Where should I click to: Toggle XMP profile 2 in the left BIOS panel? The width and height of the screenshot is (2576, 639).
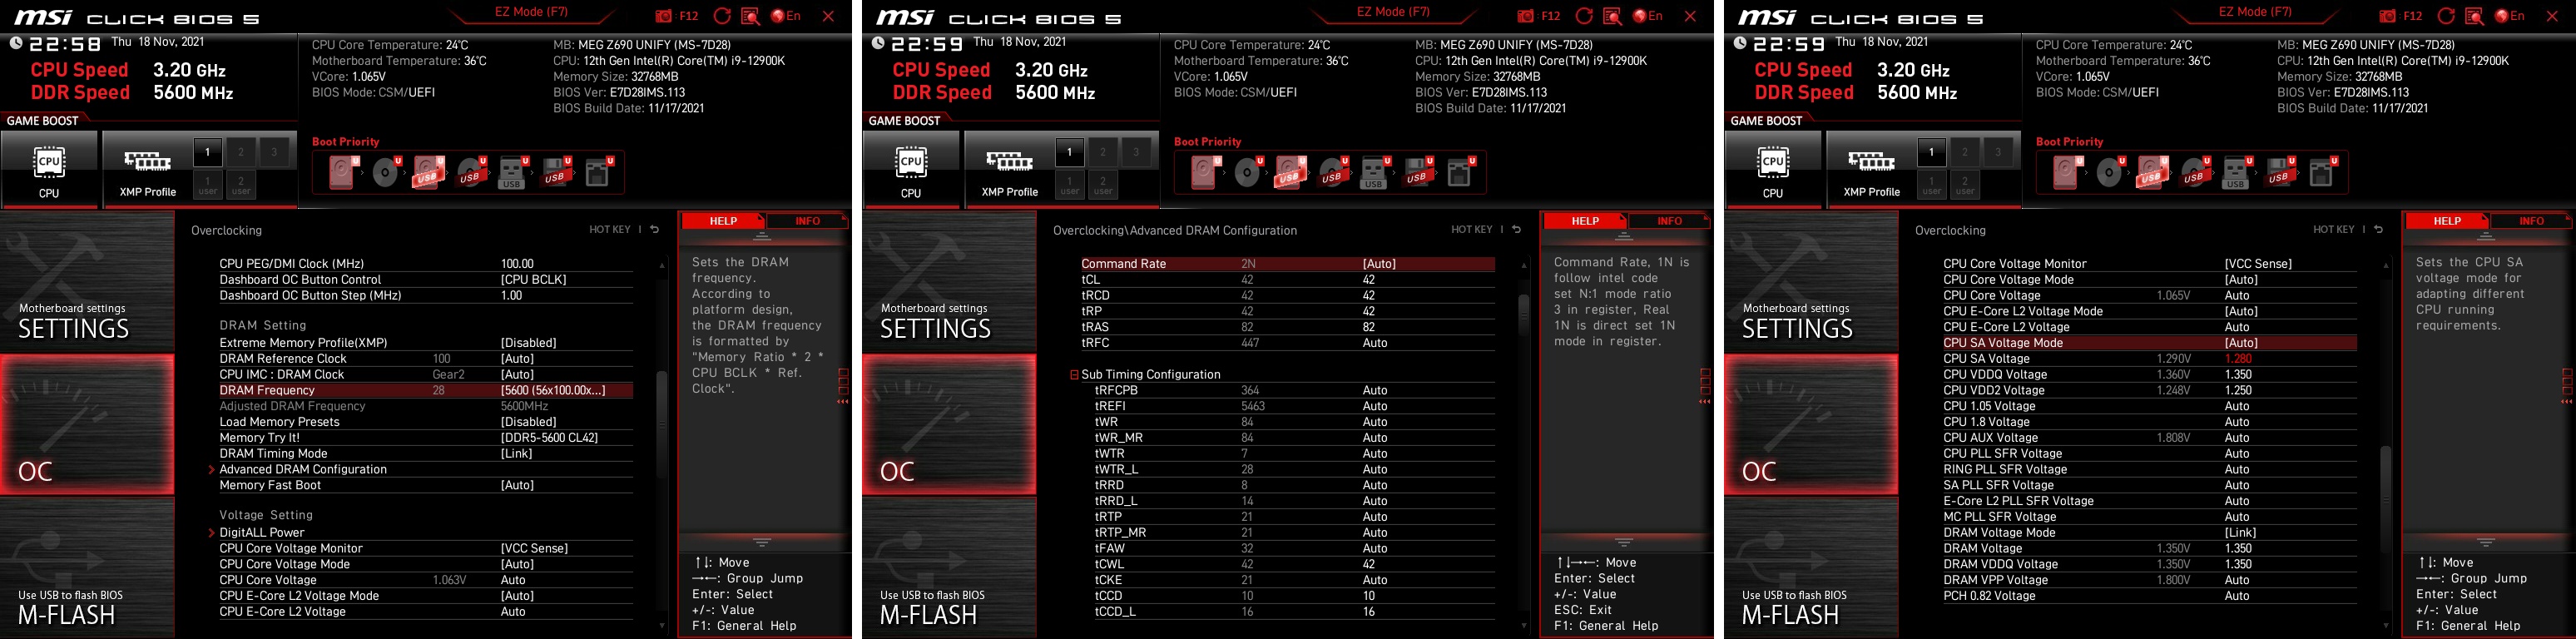point(241,152)
